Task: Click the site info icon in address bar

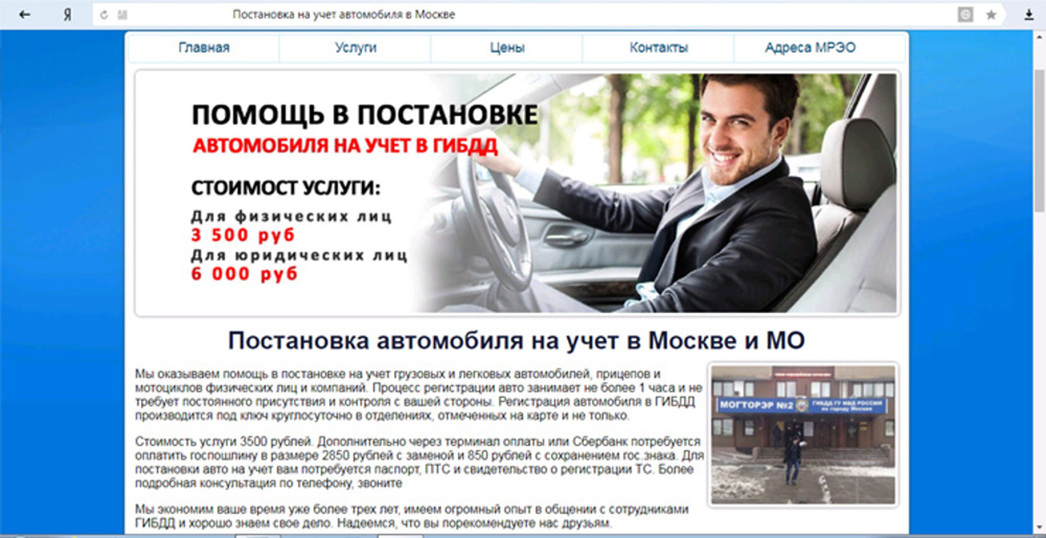Action: tap(122, 15)
